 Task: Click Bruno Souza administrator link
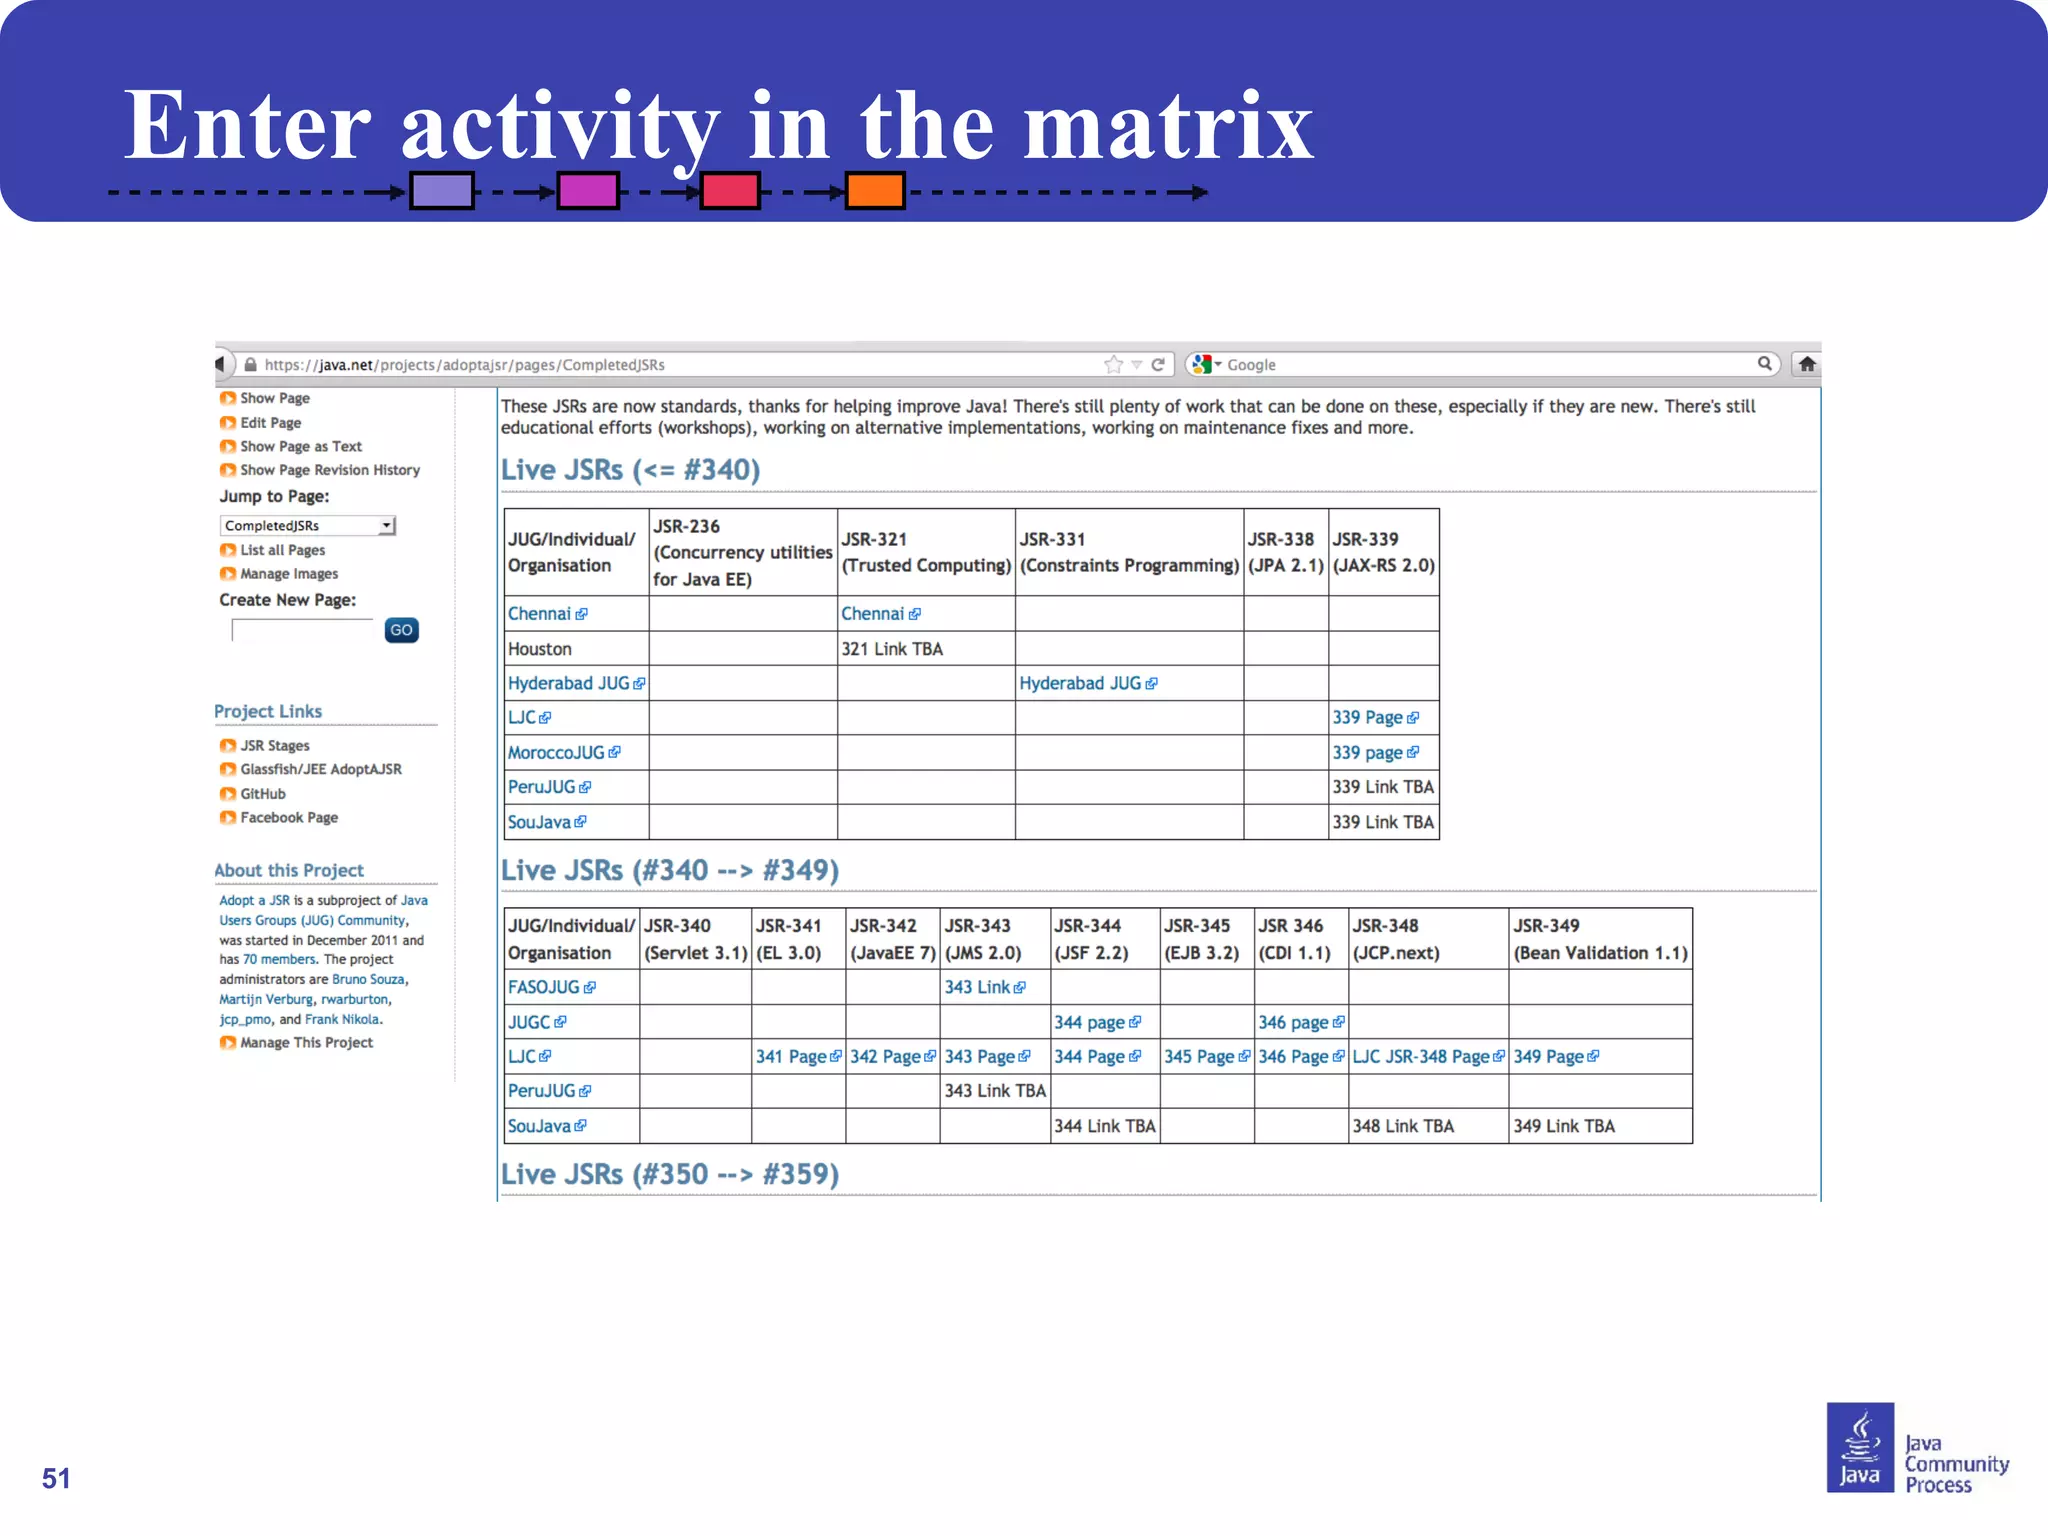click(369, 979)
